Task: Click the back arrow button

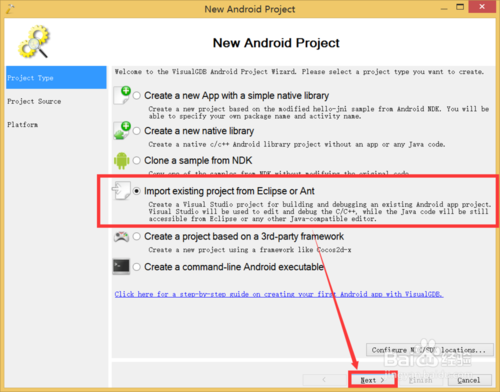Action: click(324, 380)
